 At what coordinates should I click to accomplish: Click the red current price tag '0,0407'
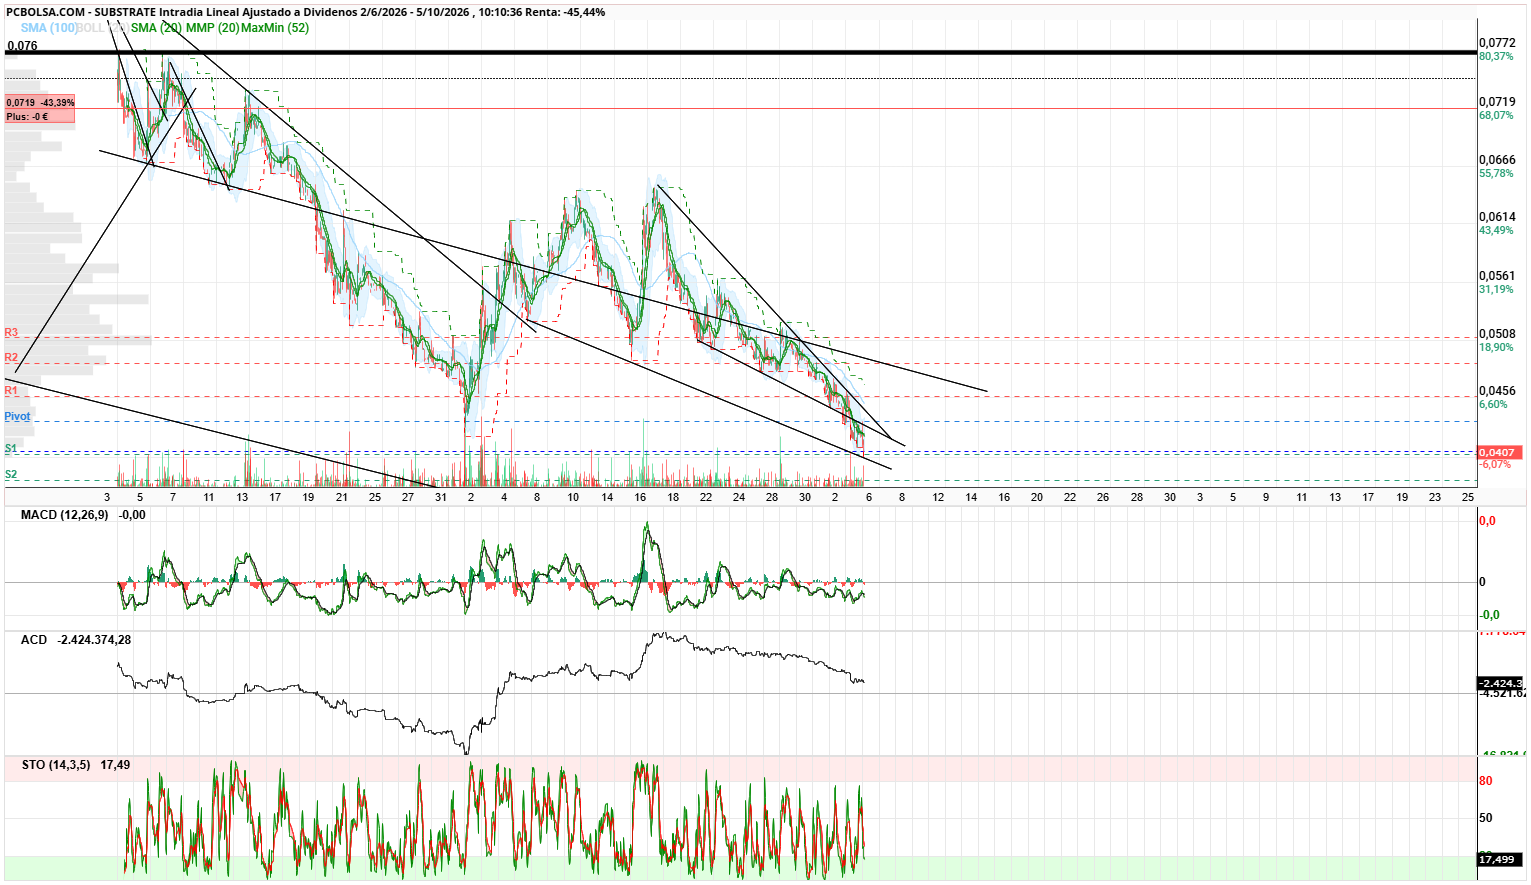click(1499, 453)
